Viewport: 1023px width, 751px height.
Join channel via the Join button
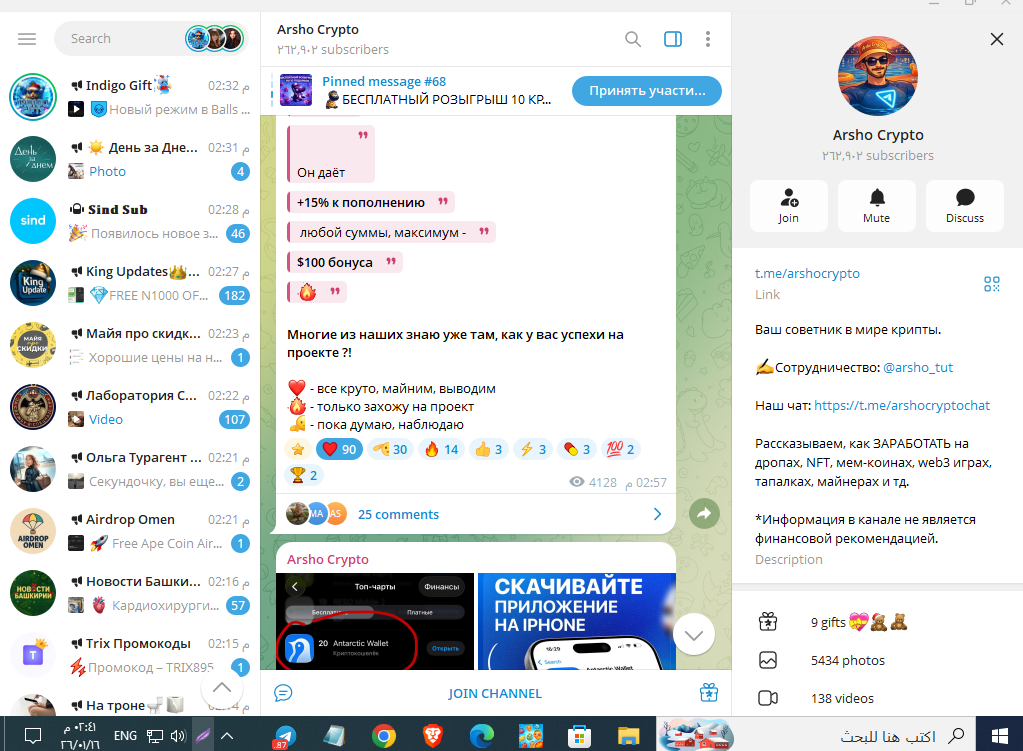click(789, 206)
